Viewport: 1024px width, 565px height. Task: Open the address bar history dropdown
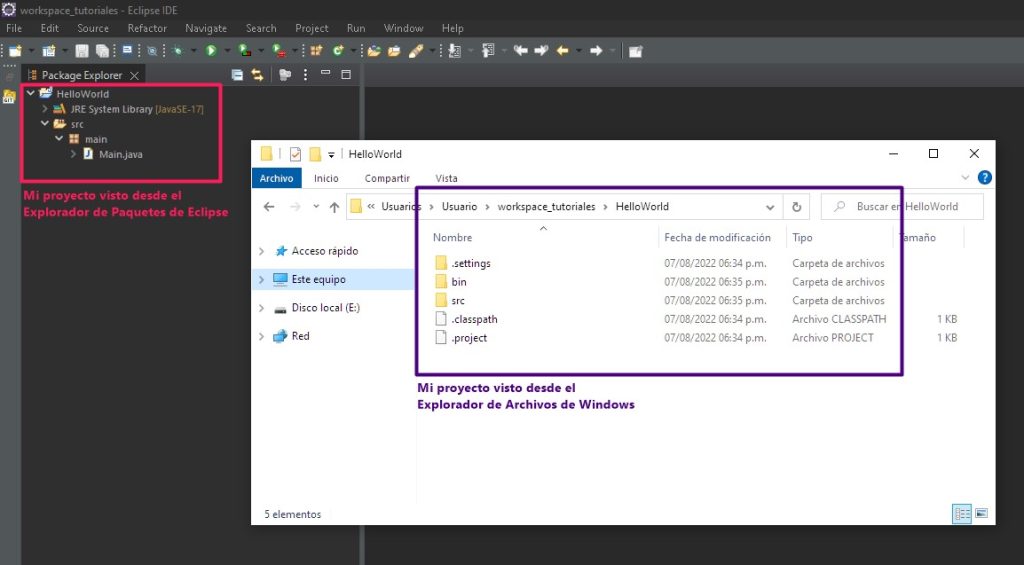(770, 207)
